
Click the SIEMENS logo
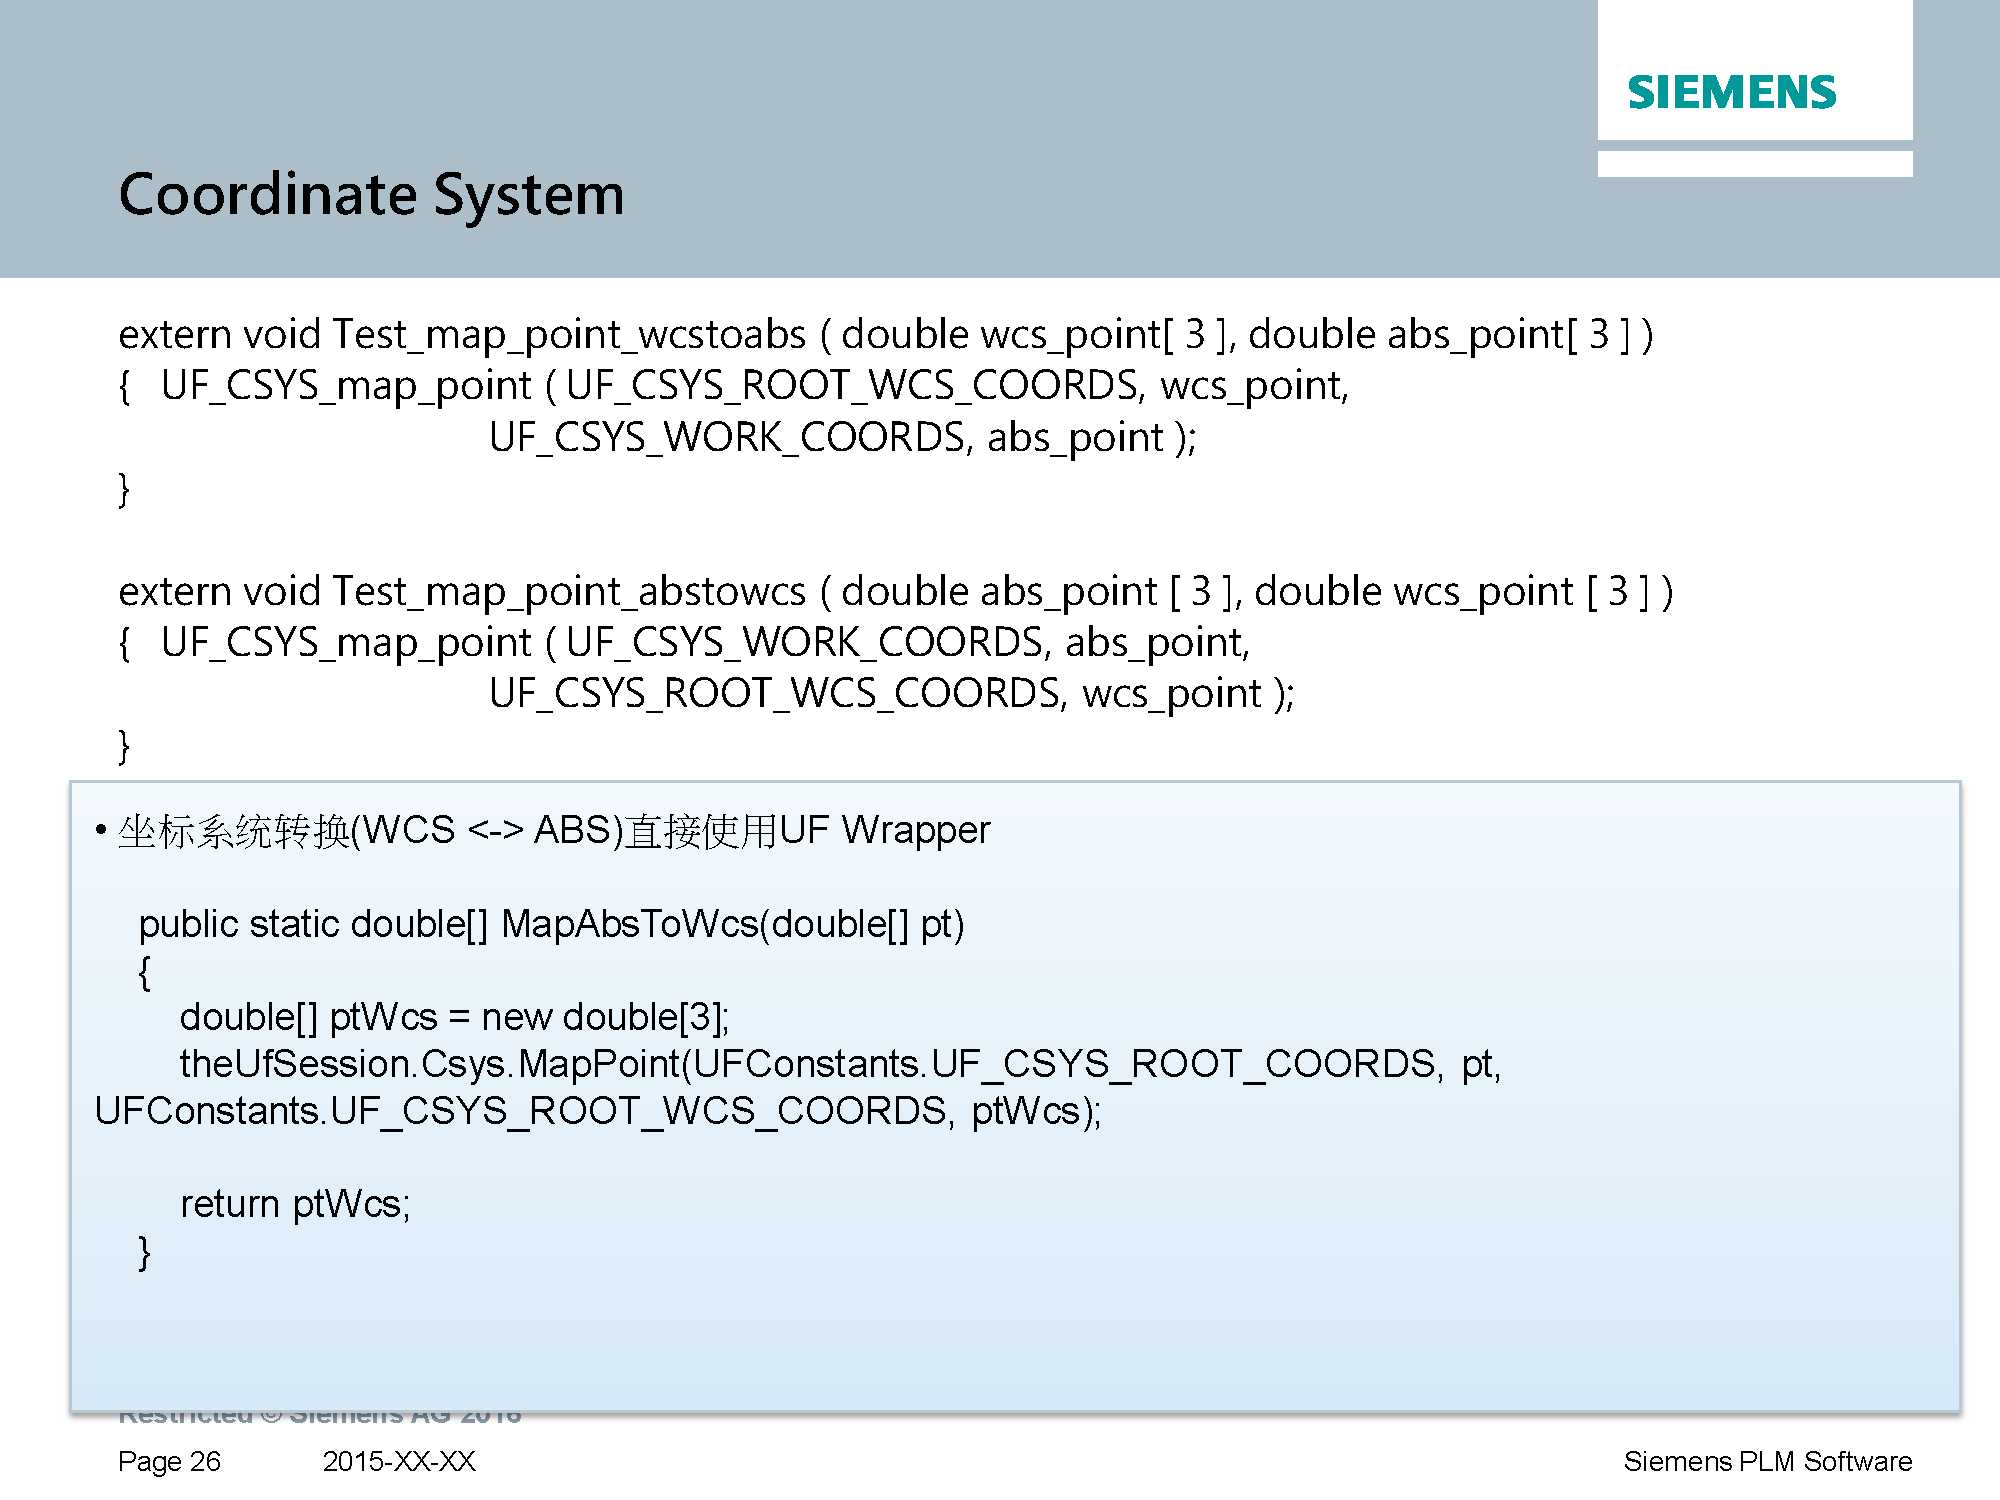(1731, 93)
